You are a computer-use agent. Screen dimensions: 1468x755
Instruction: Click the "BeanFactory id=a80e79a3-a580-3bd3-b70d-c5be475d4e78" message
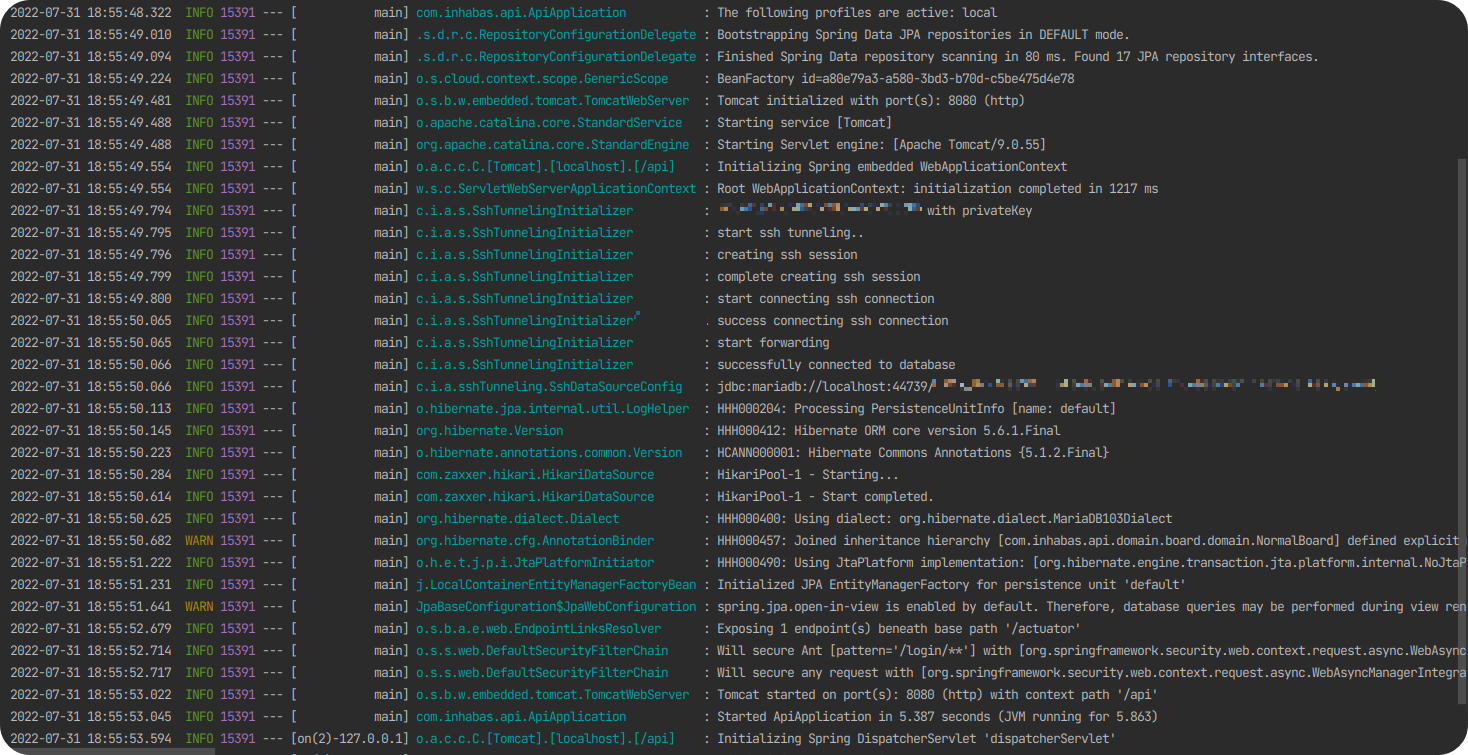(896, 79)
